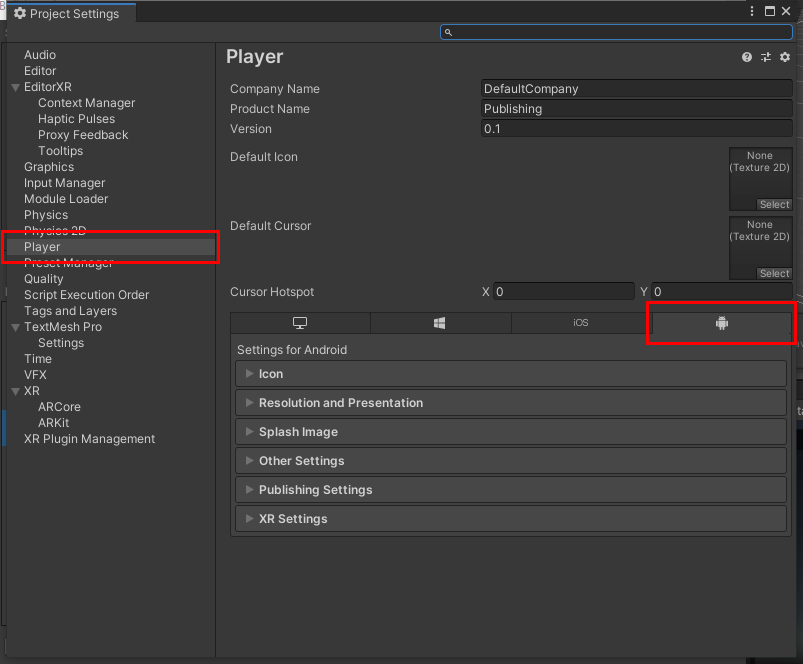The height and width of the screenshot is (664, 803).
Task: Switch to the Android platform settings tab
Action: pyautogui.click(x=721, y=322)
